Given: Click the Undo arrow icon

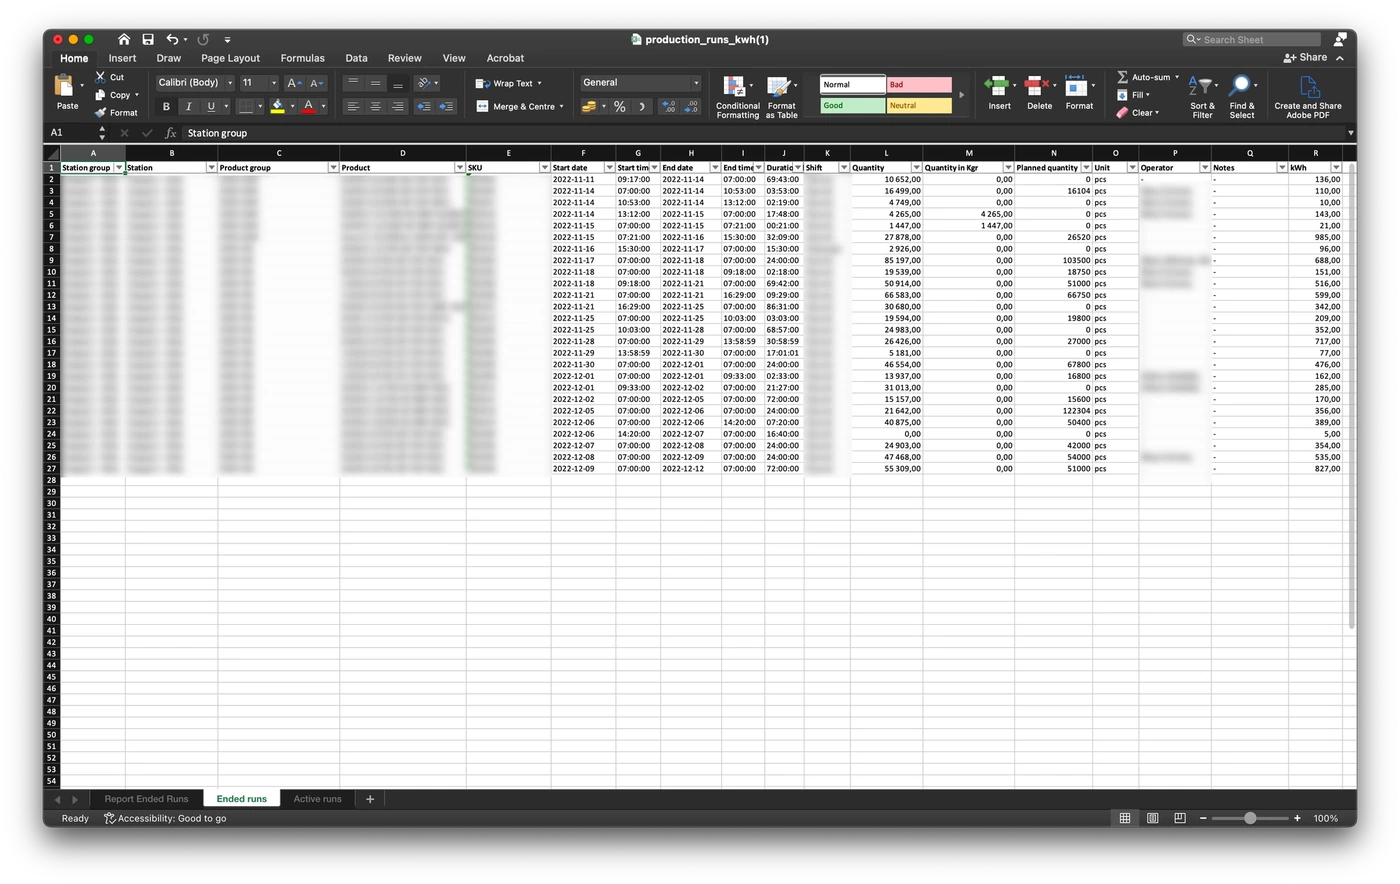Looking at the screenshot, I should click(x=172, y=39).
